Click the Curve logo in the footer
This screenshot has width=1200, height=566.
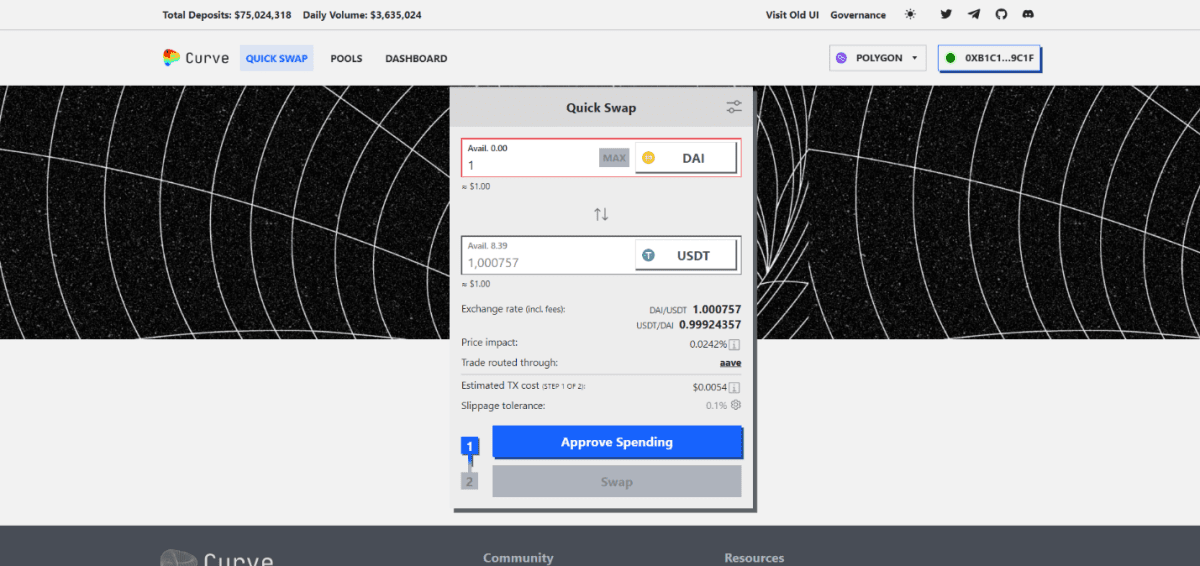tap(217, 557)
